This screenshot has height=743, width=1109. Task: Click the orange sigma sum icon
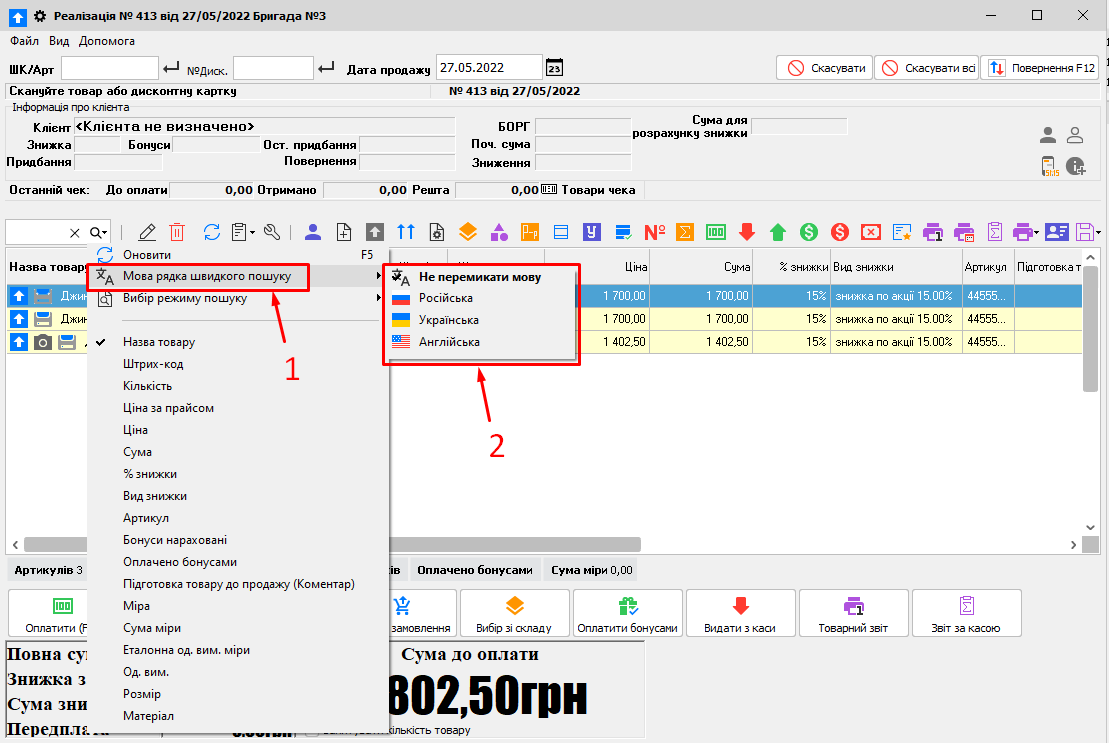pos(685,232)
